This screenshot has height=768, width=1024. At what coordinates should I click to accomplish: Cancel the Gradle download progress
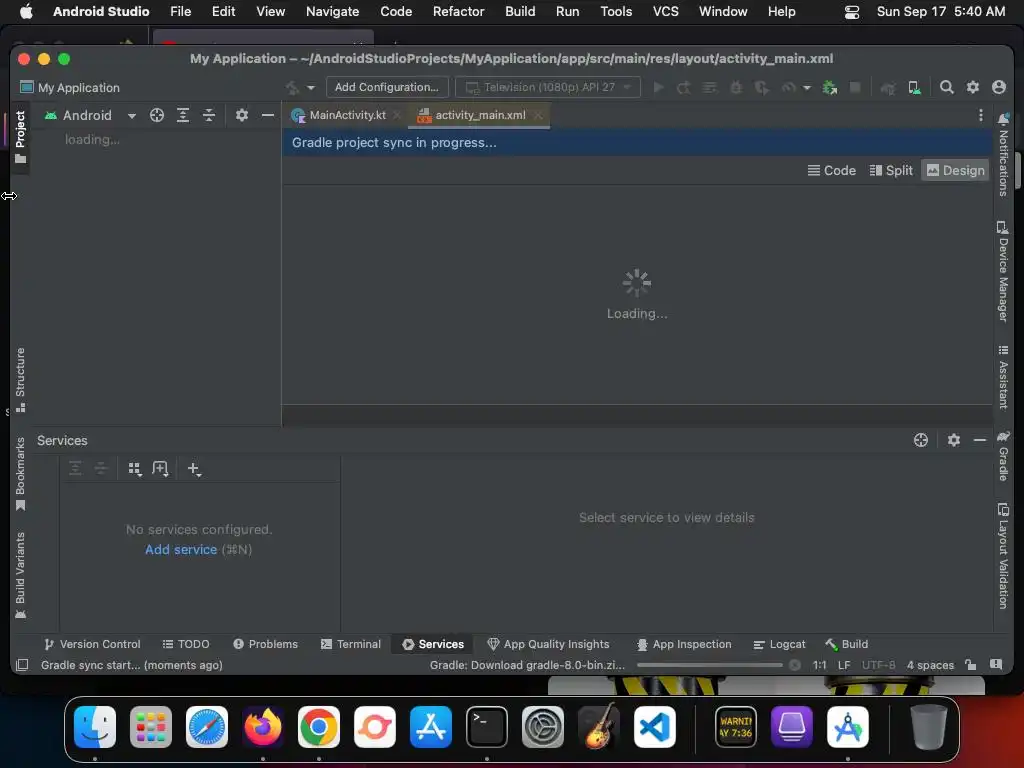(x=795, y=665)
